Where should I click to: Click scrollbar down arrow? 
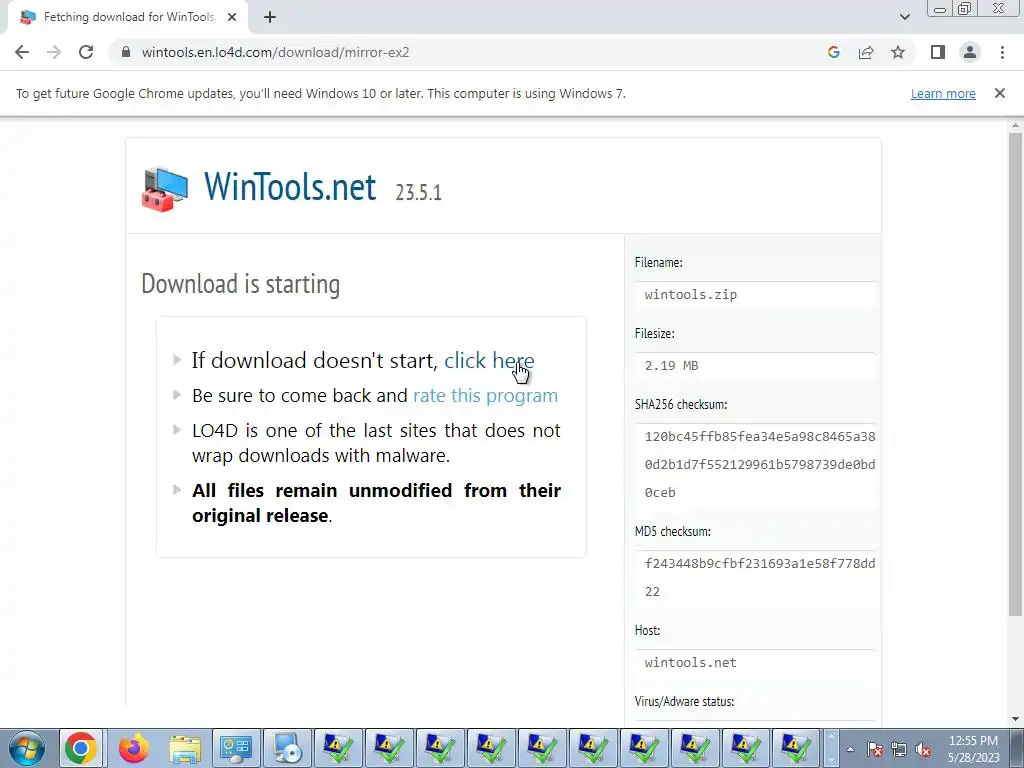[x=1015, y=718]
